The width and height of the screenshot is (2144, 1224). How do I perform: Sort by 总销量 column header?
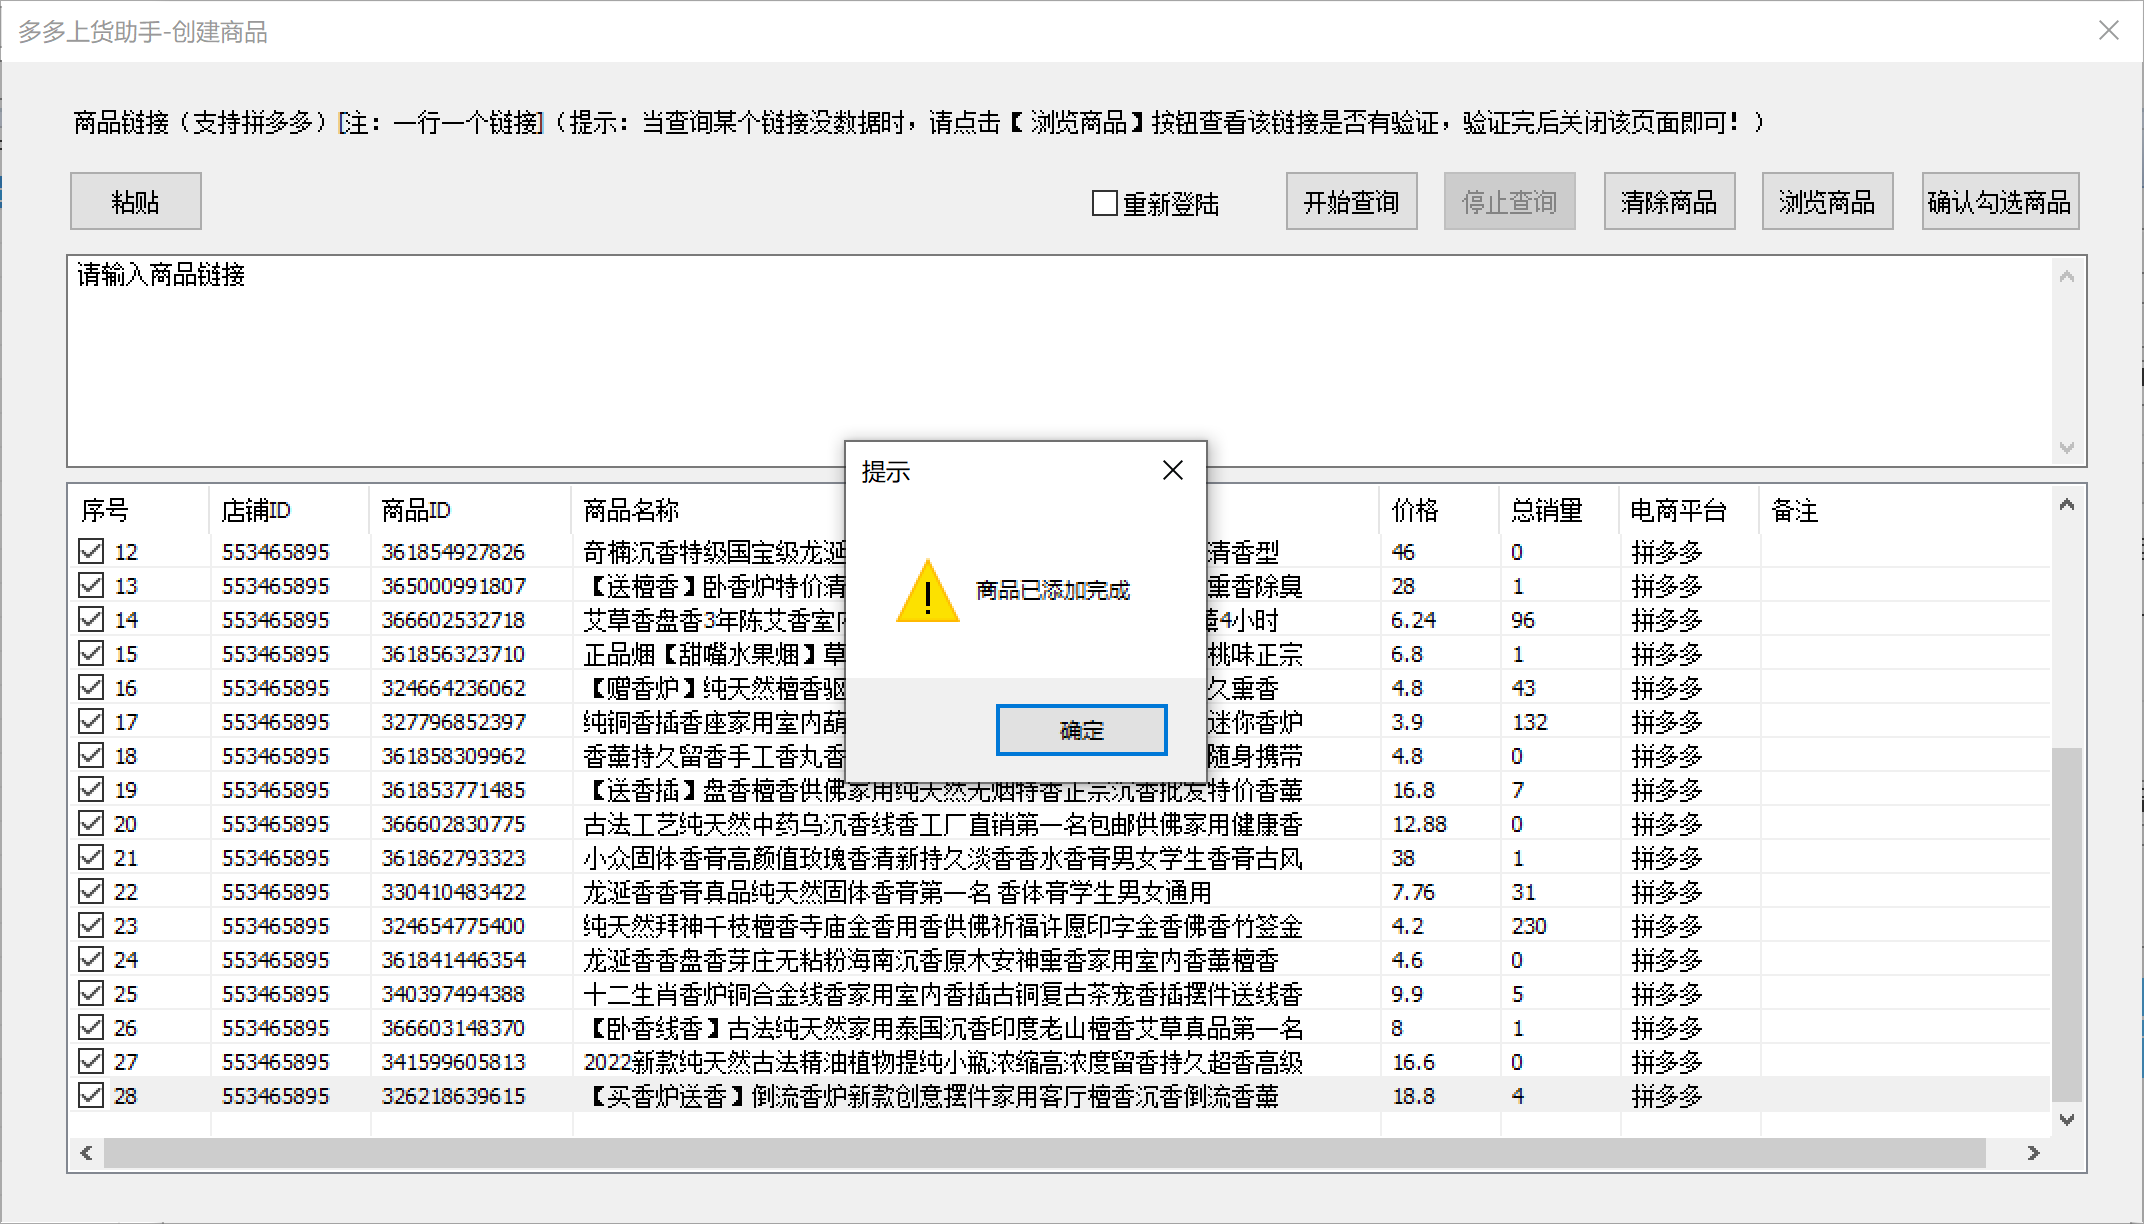pos(1546,511)
